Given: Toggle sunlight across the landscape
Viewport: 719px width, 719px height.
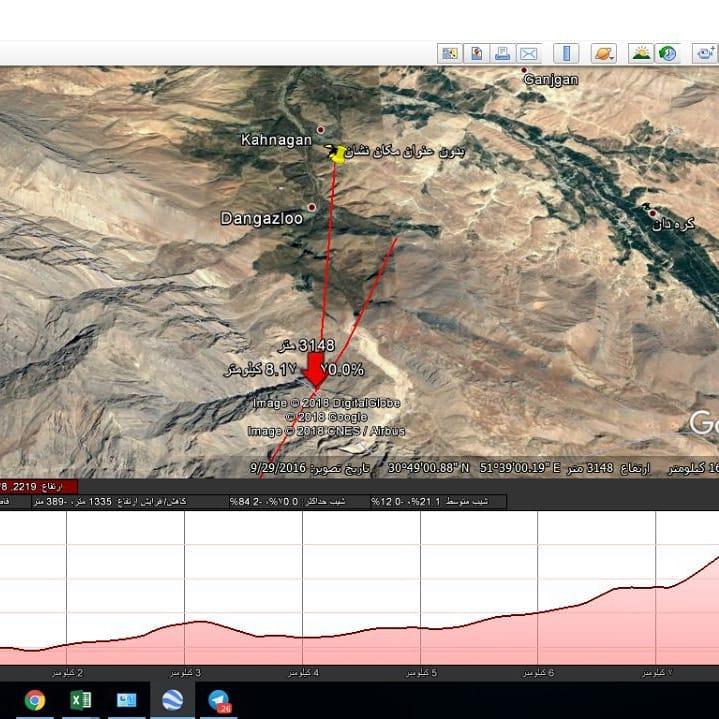Looking at the screenshot, I should [641, 53].
